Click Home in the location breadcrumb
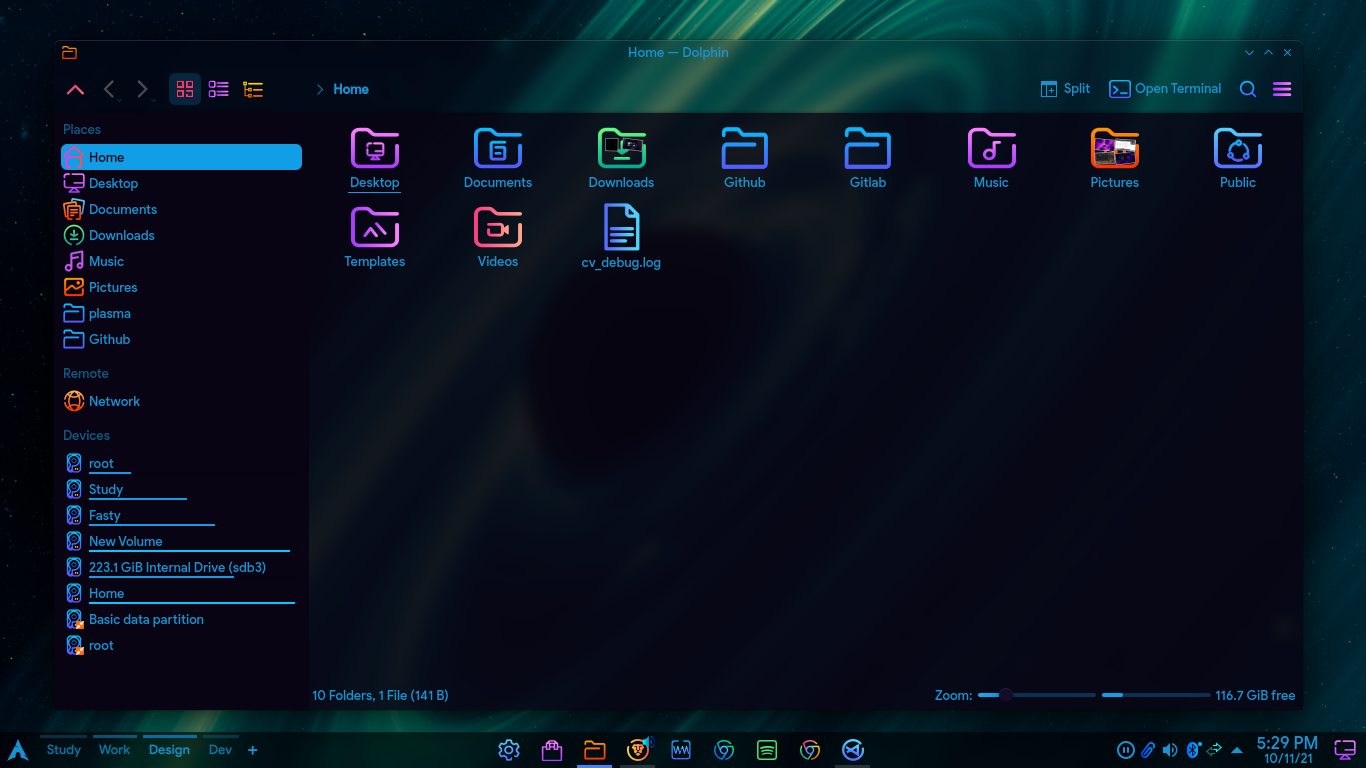Image resolution: width=1366 pixels, height=768 pixels. 351,89
